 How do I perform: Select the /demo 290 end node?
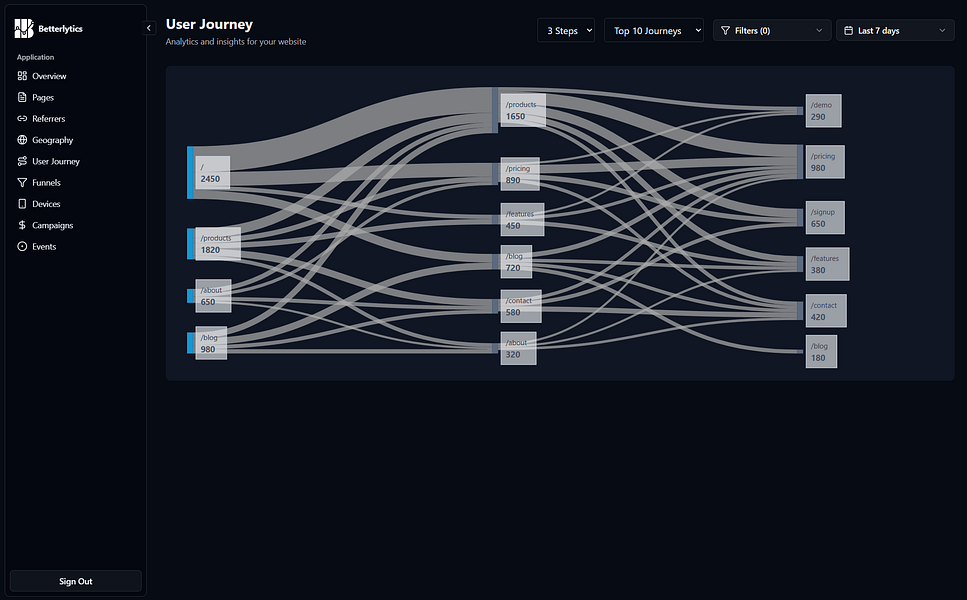[823, 111]
